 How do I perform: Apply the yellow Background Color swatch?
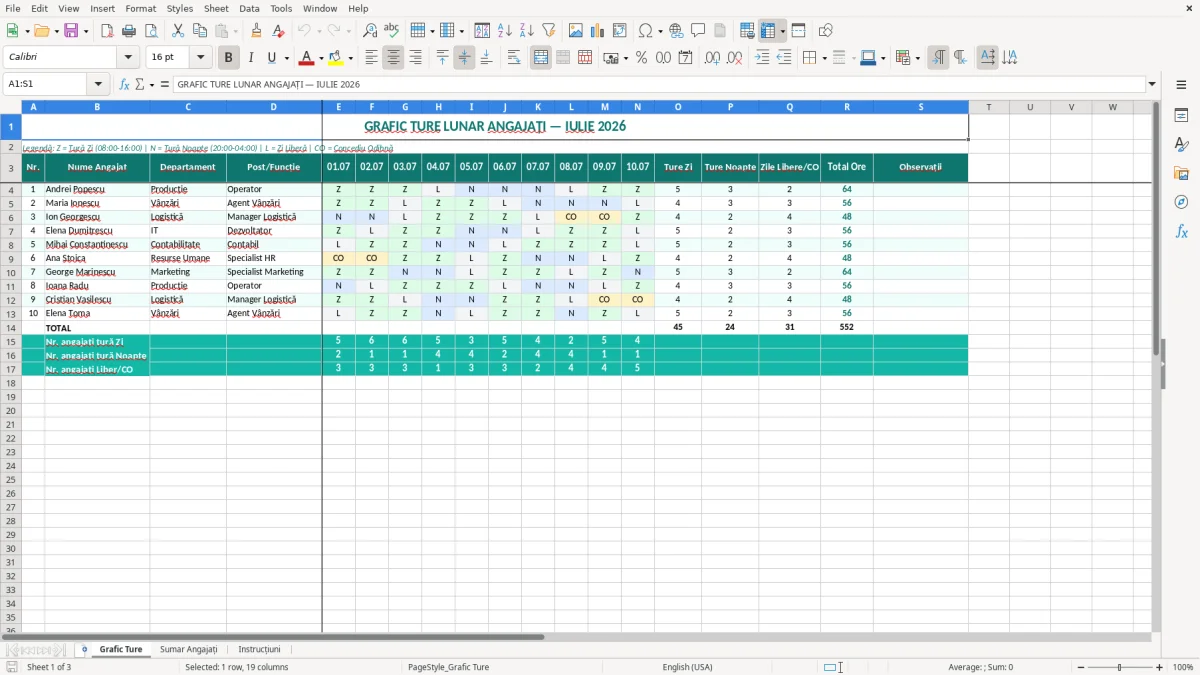[336, 58]
